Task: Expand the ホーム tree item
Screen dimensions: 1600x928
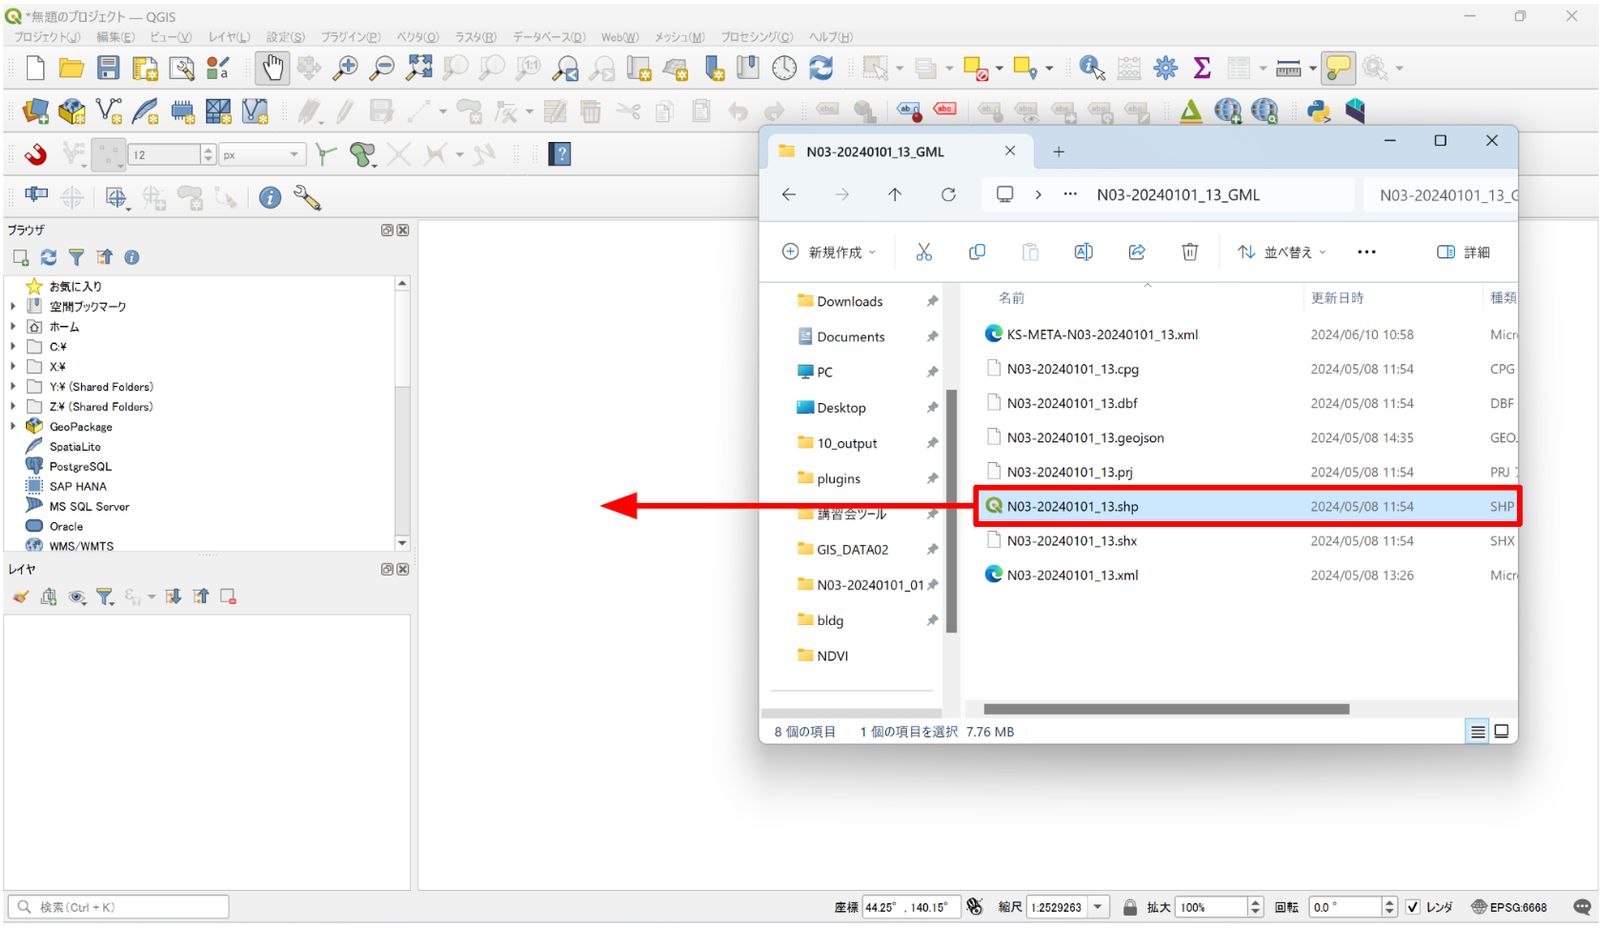Action: [x=13, y=326]
